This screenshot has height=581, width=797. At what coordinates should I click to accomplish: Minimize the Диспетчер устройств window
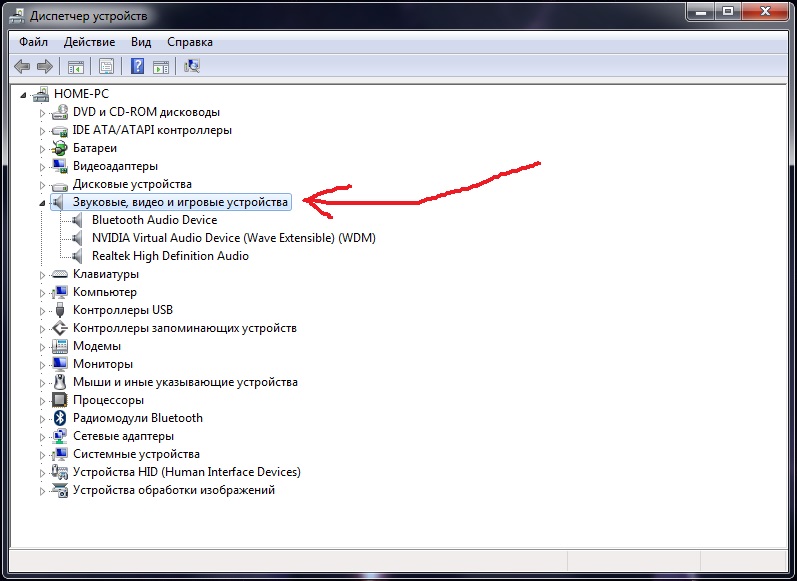tap(702, 11)
